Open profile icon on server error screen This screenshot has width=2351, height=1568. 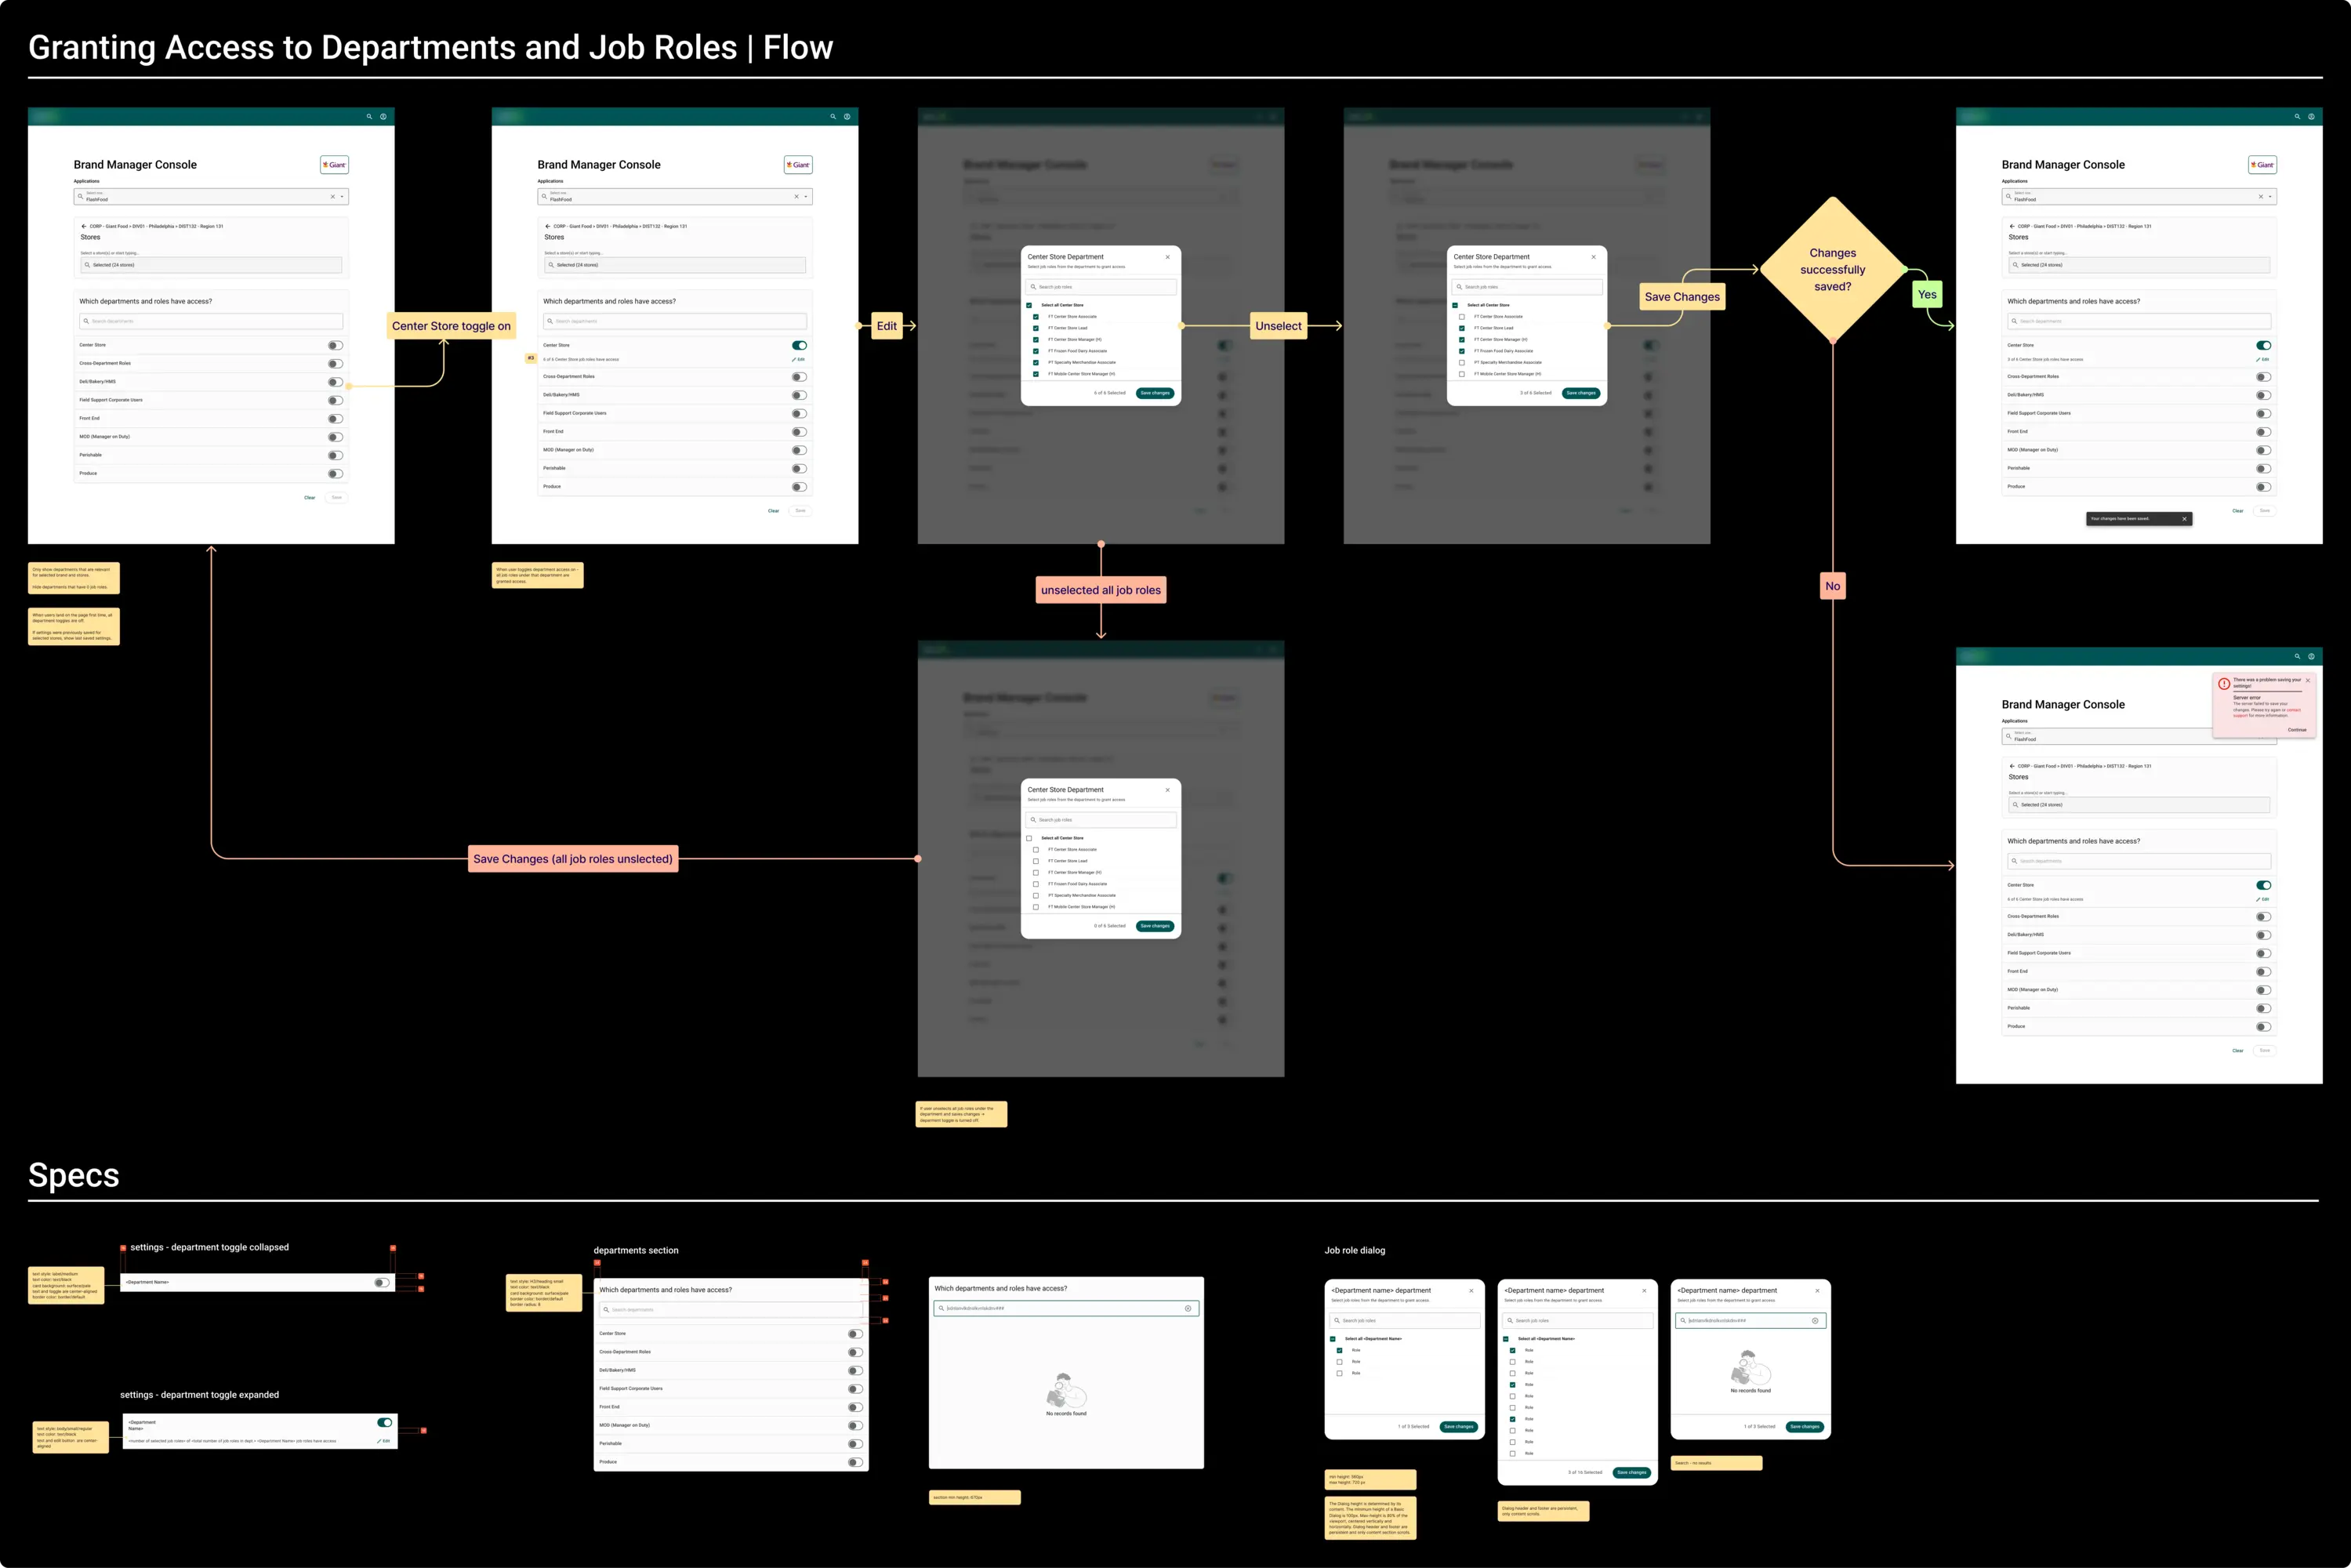point(2311,657)
